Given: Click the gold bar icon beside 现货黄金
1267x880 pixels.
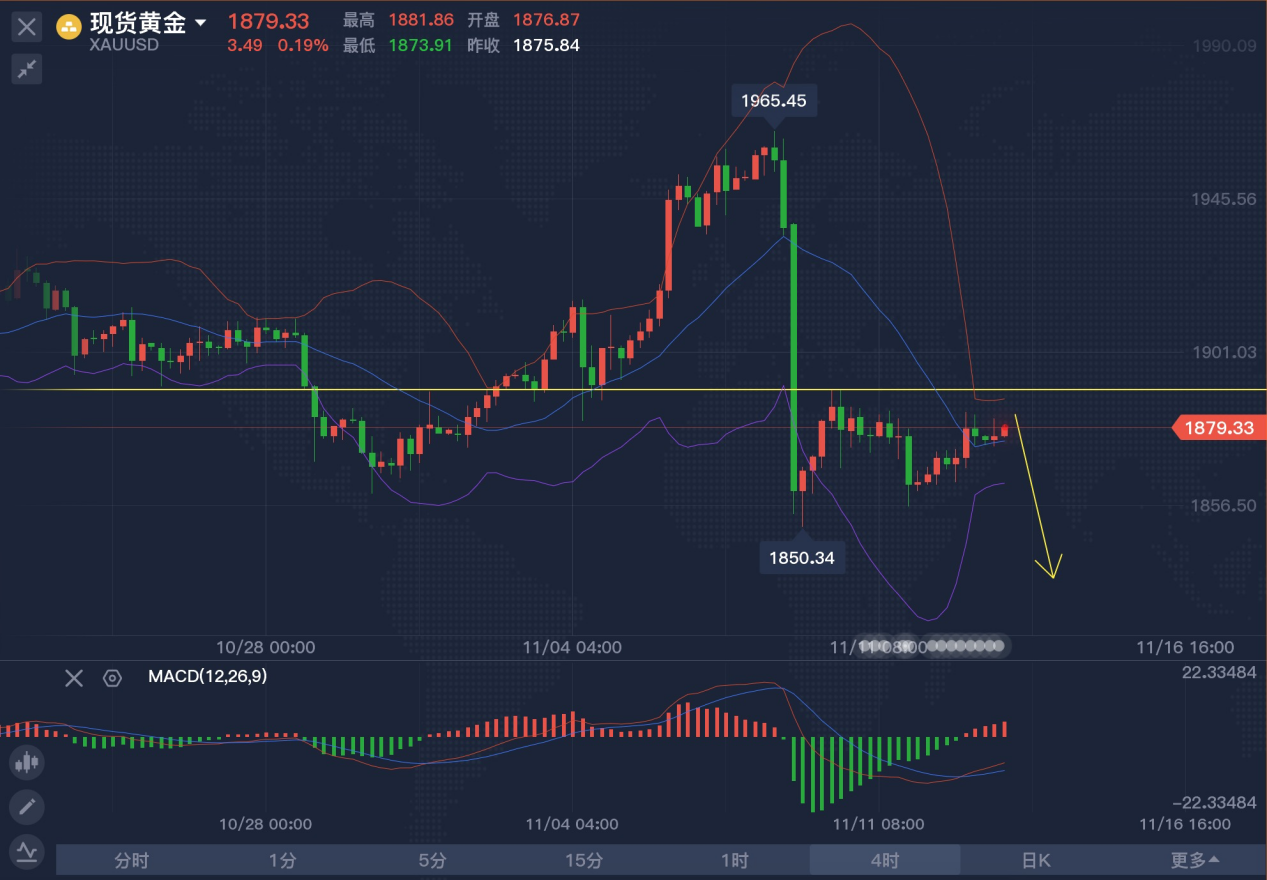Looking at the screenshot, I should tap(68, 27).
